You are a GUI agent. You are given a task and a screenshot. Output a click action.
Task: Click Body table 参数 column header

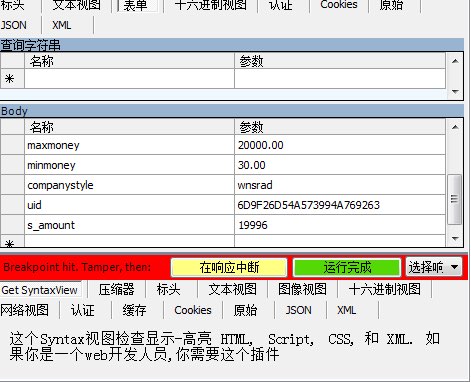[340, 127]
